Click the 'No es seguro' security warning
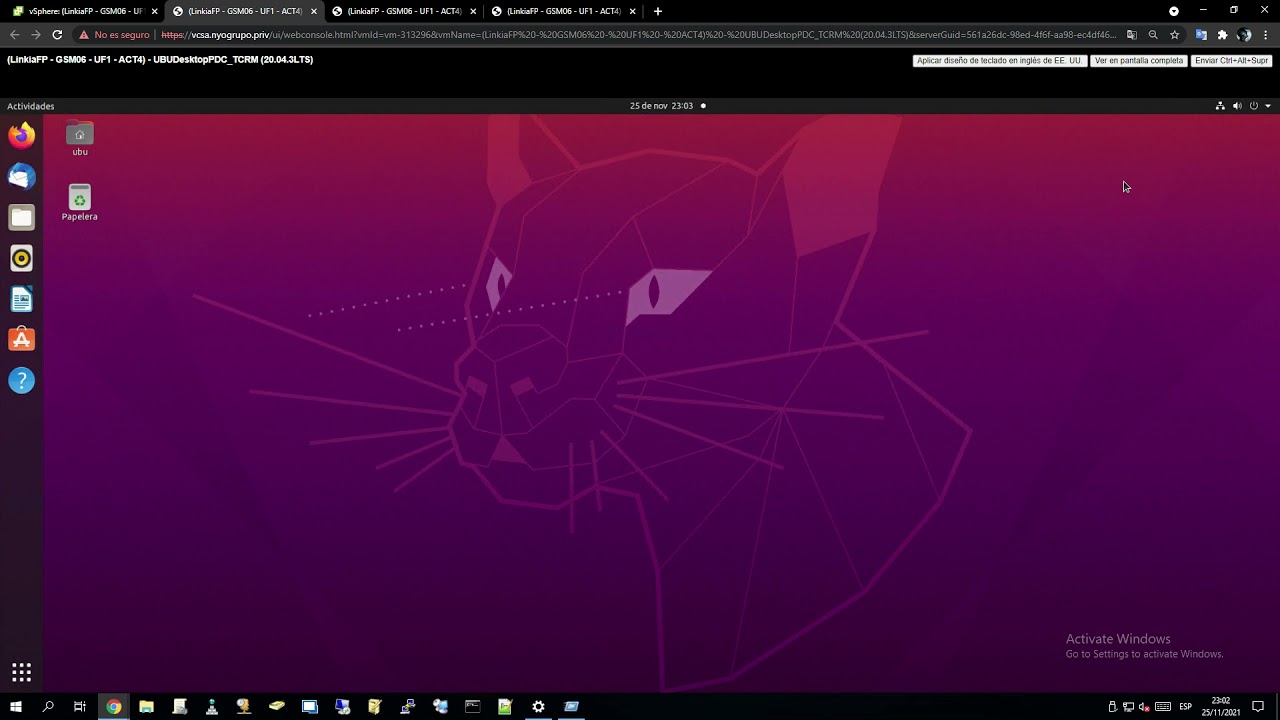This screenshot has width=1280, height=720. coord(114,35)
